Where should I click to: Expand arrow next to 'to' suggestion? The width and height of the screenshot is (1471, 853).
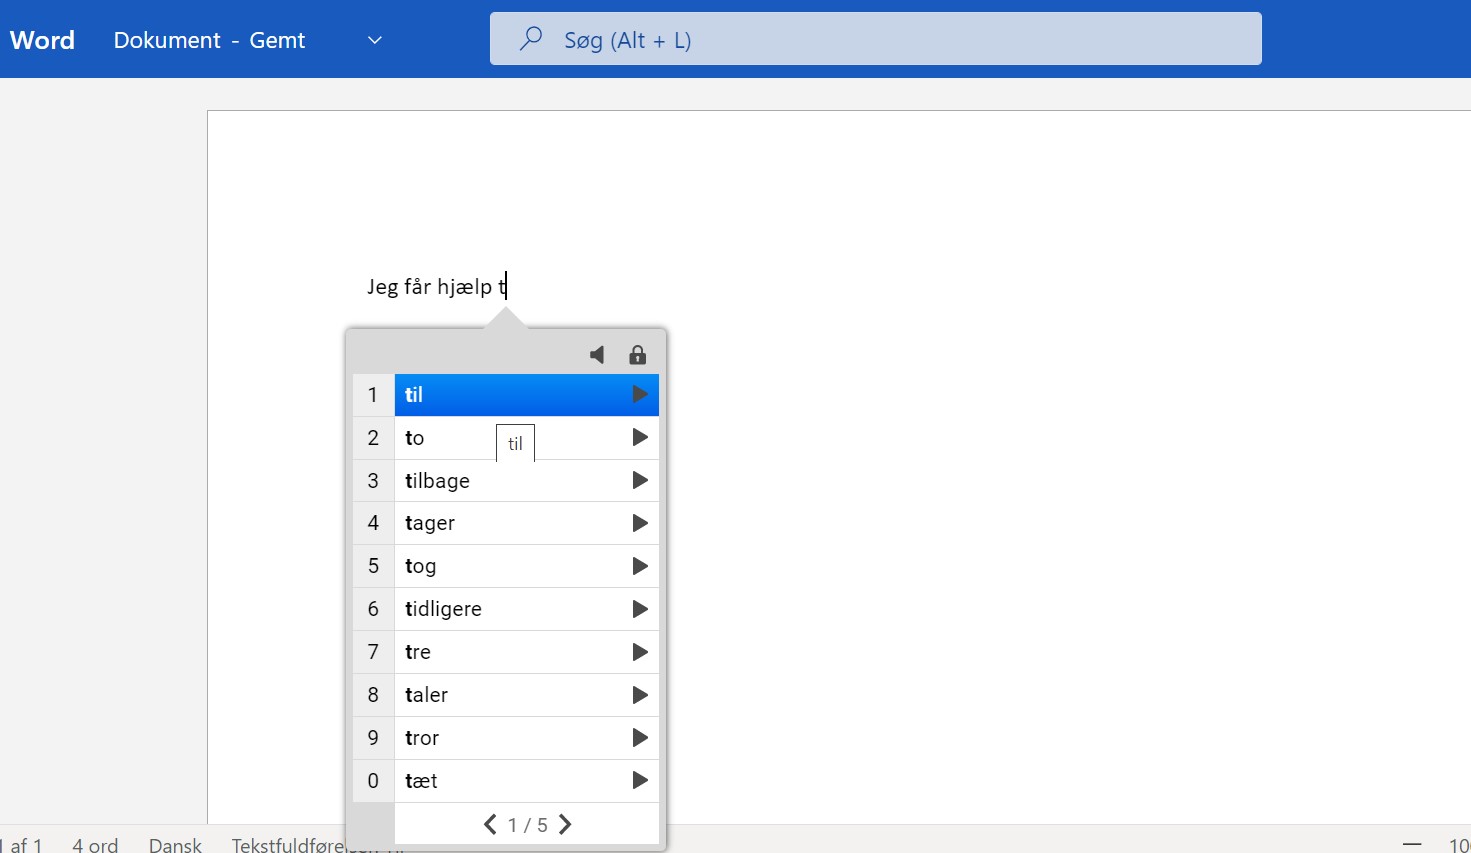click(x=640, y=437)
